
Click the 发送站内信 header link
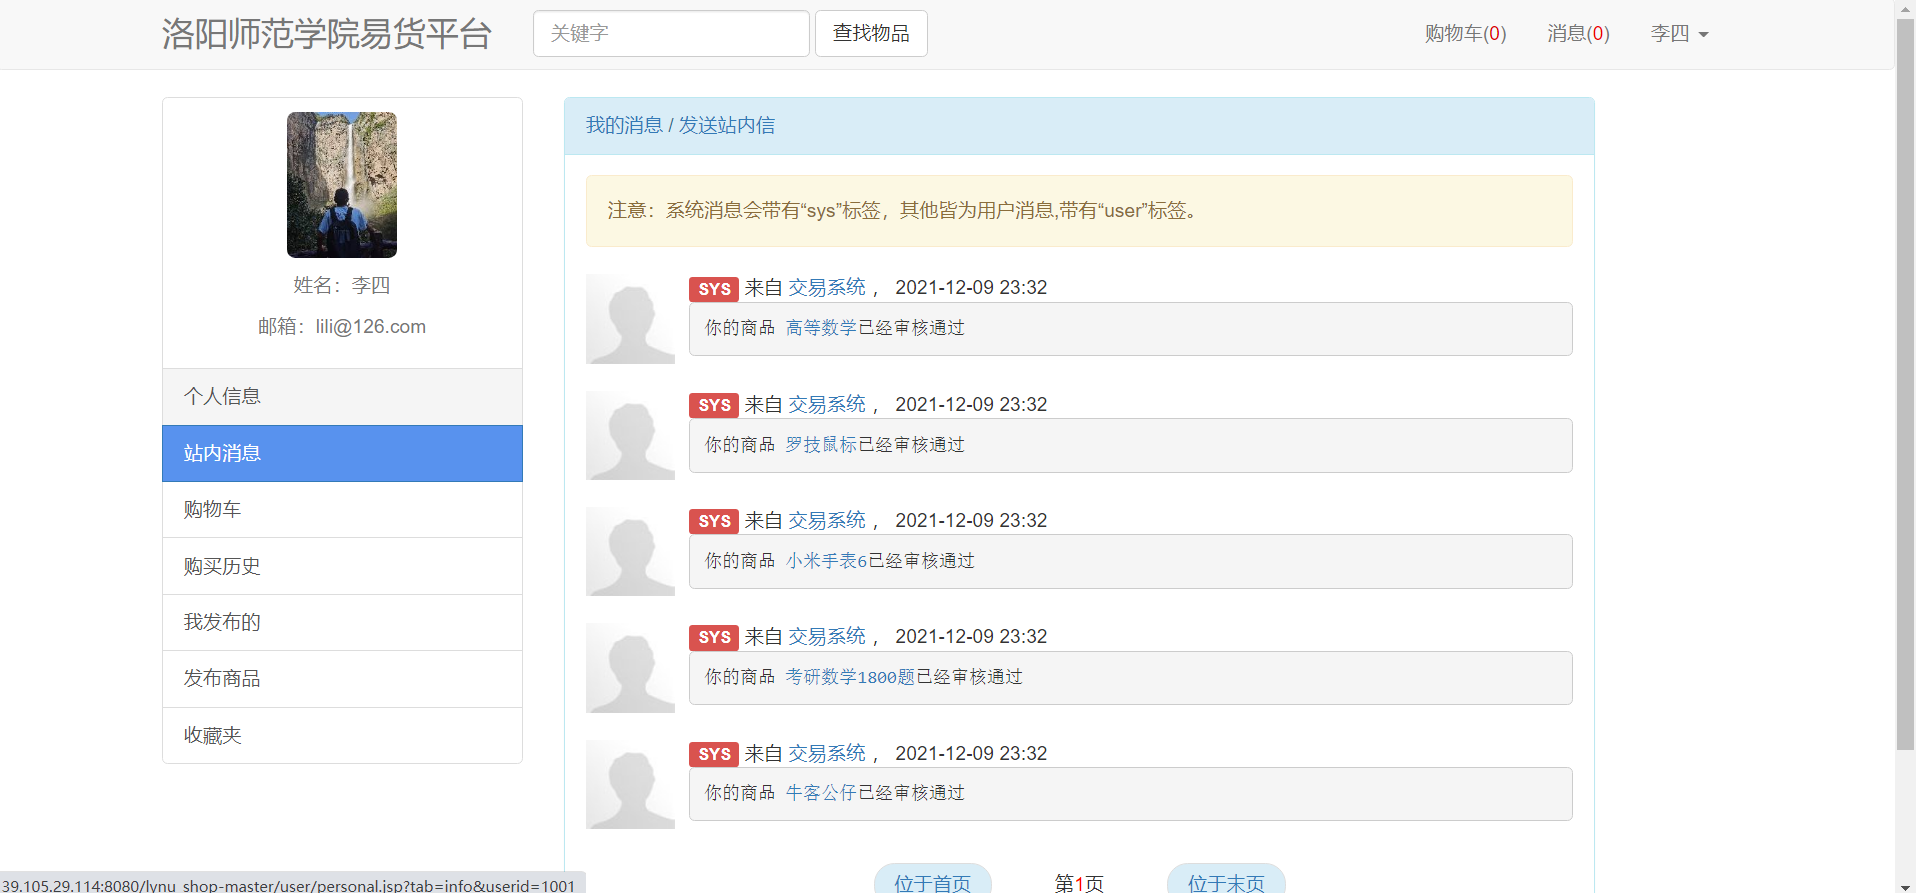727,126
